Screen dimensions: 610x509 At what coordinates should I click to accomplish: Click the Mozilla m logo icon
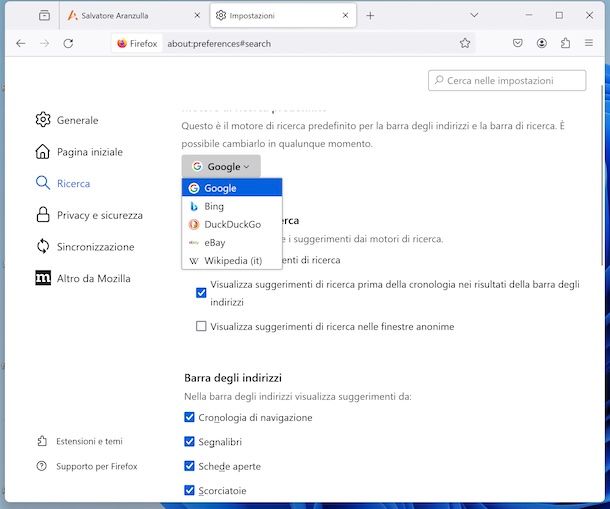point(43,277)
